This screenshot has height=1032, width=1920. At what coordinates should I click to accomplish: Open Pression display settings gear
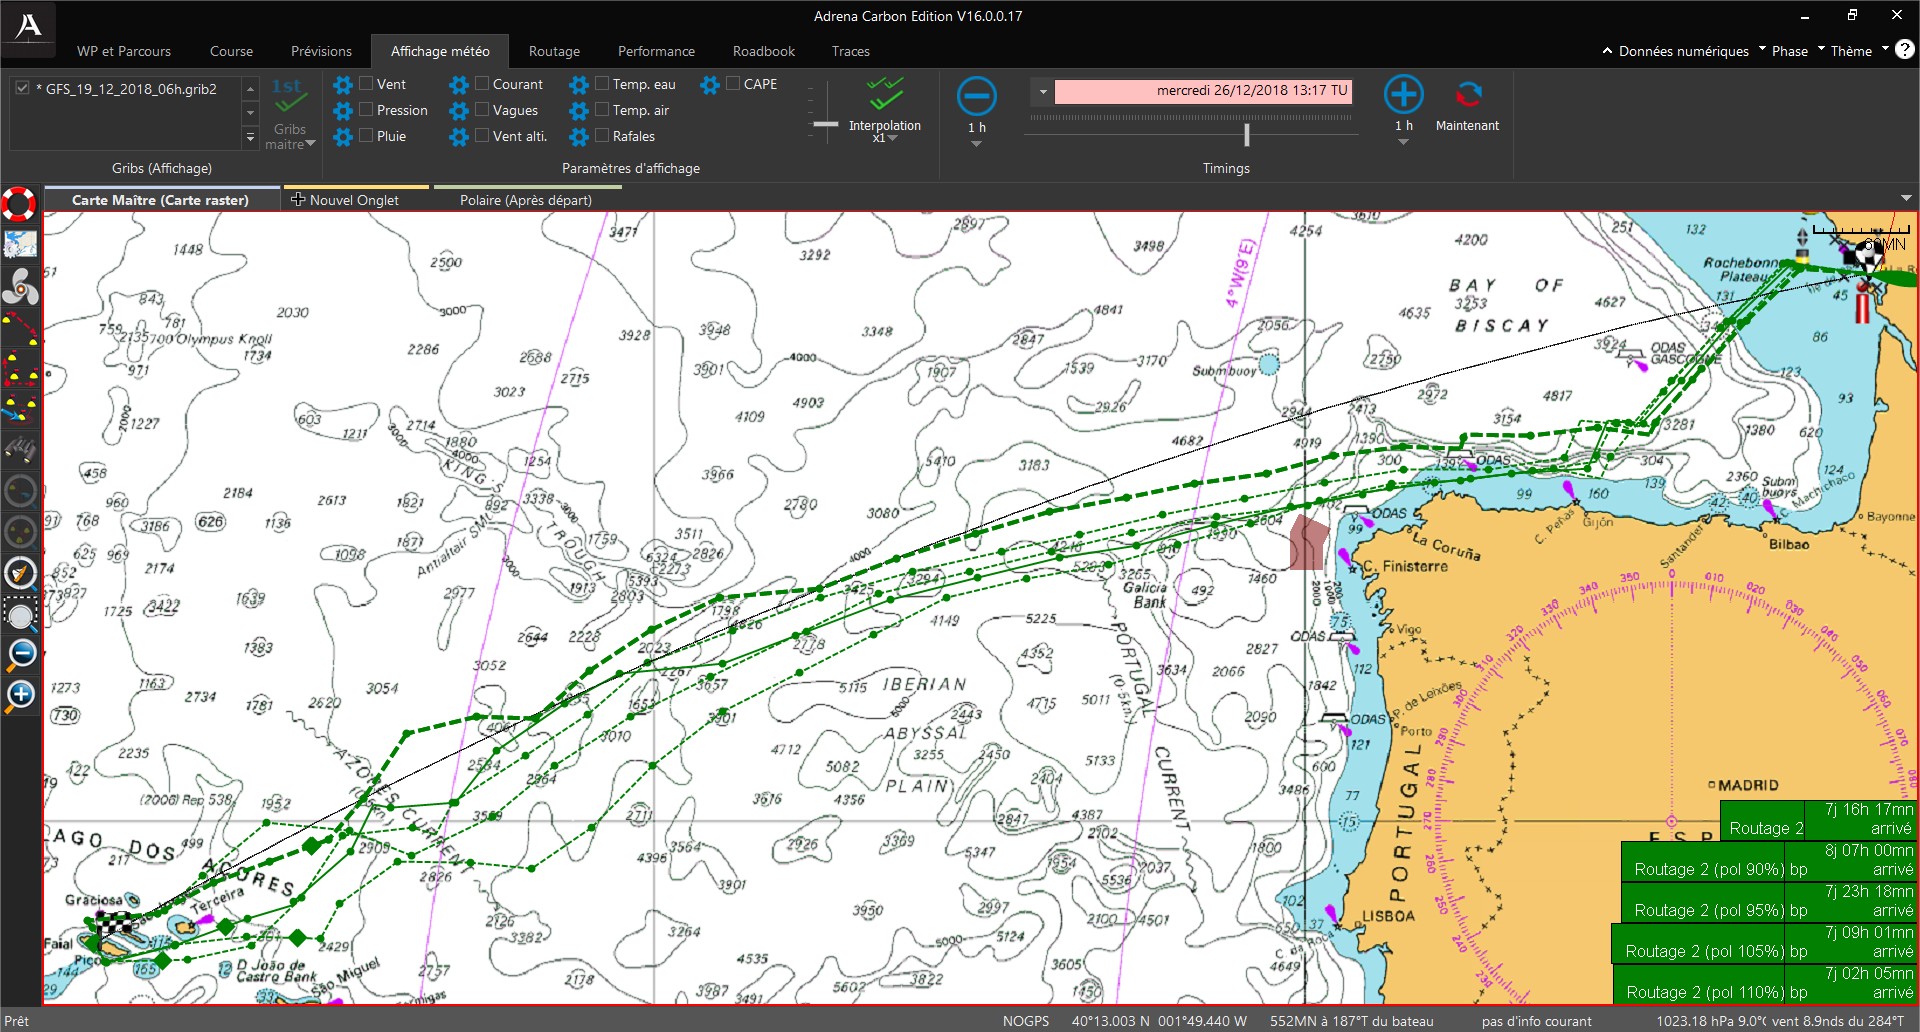(343, 111)
